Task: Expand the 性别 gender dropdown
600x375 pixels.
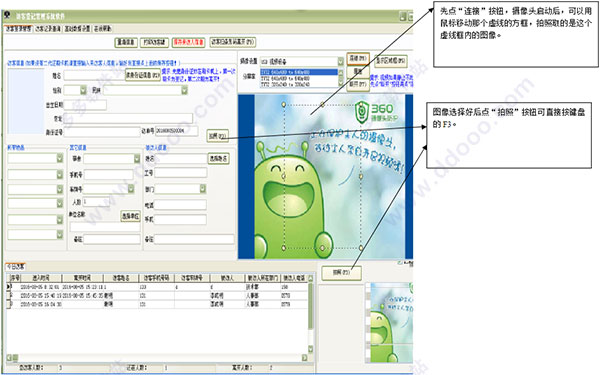Action: [83, 90]
